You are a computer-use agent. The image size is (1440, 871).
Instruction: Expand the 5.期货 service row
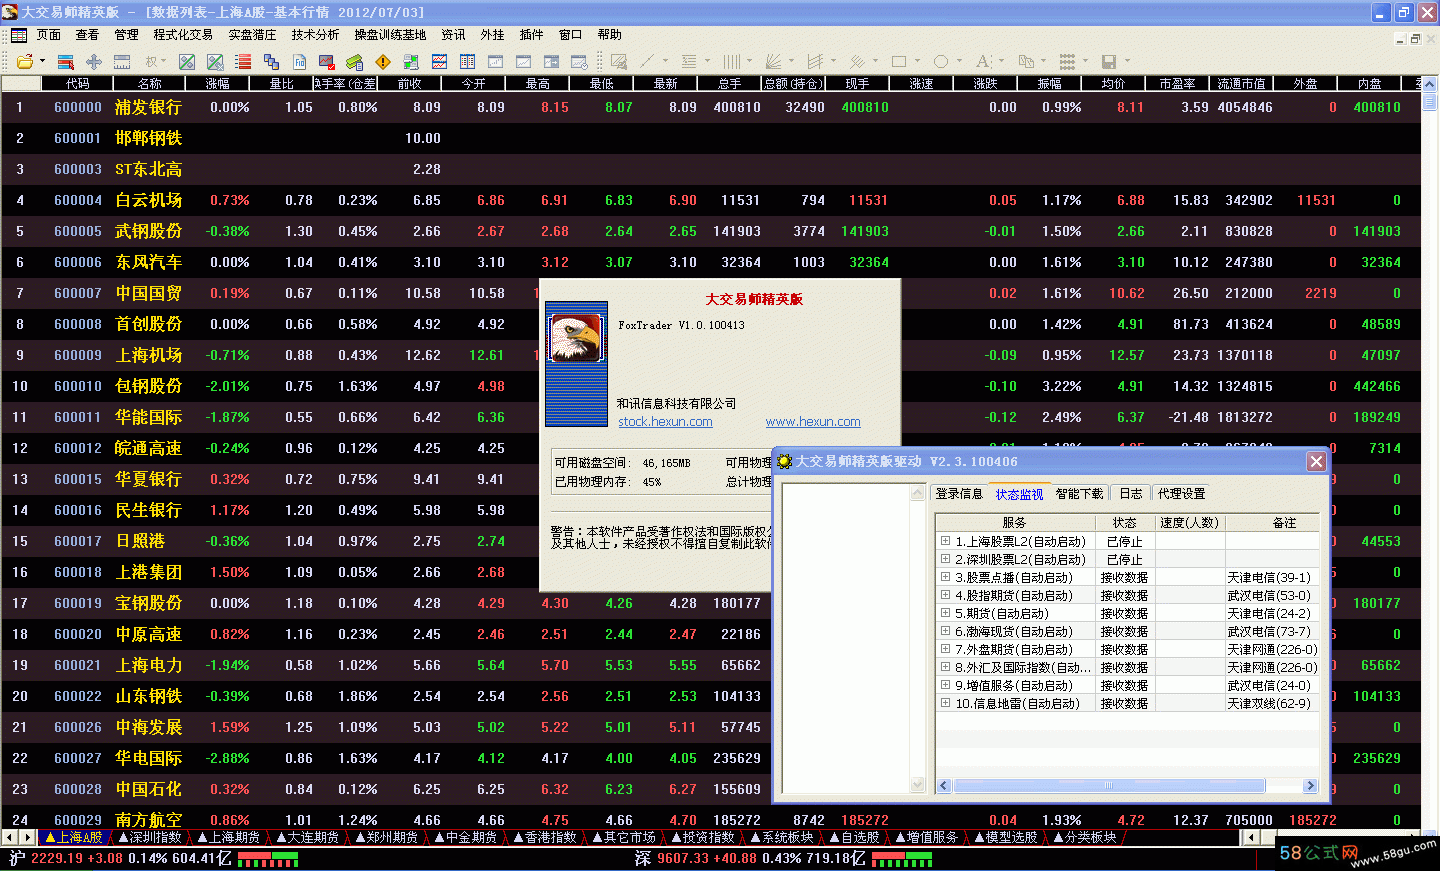point(945,613)
